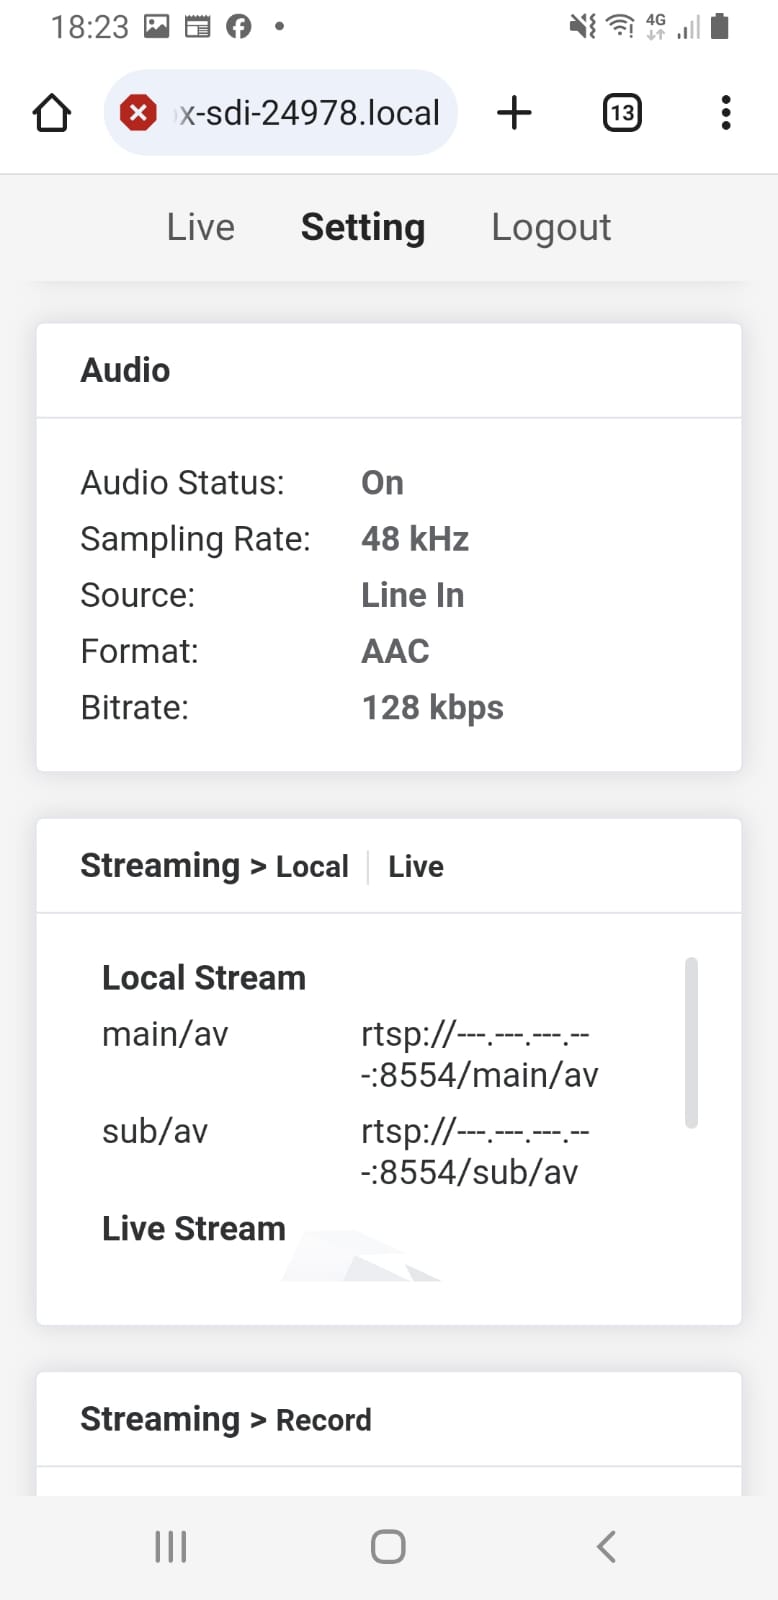Screen dimensions: 778x1600
Task: Click the Streaming panel scrollbar
Action: [691, 1042]
